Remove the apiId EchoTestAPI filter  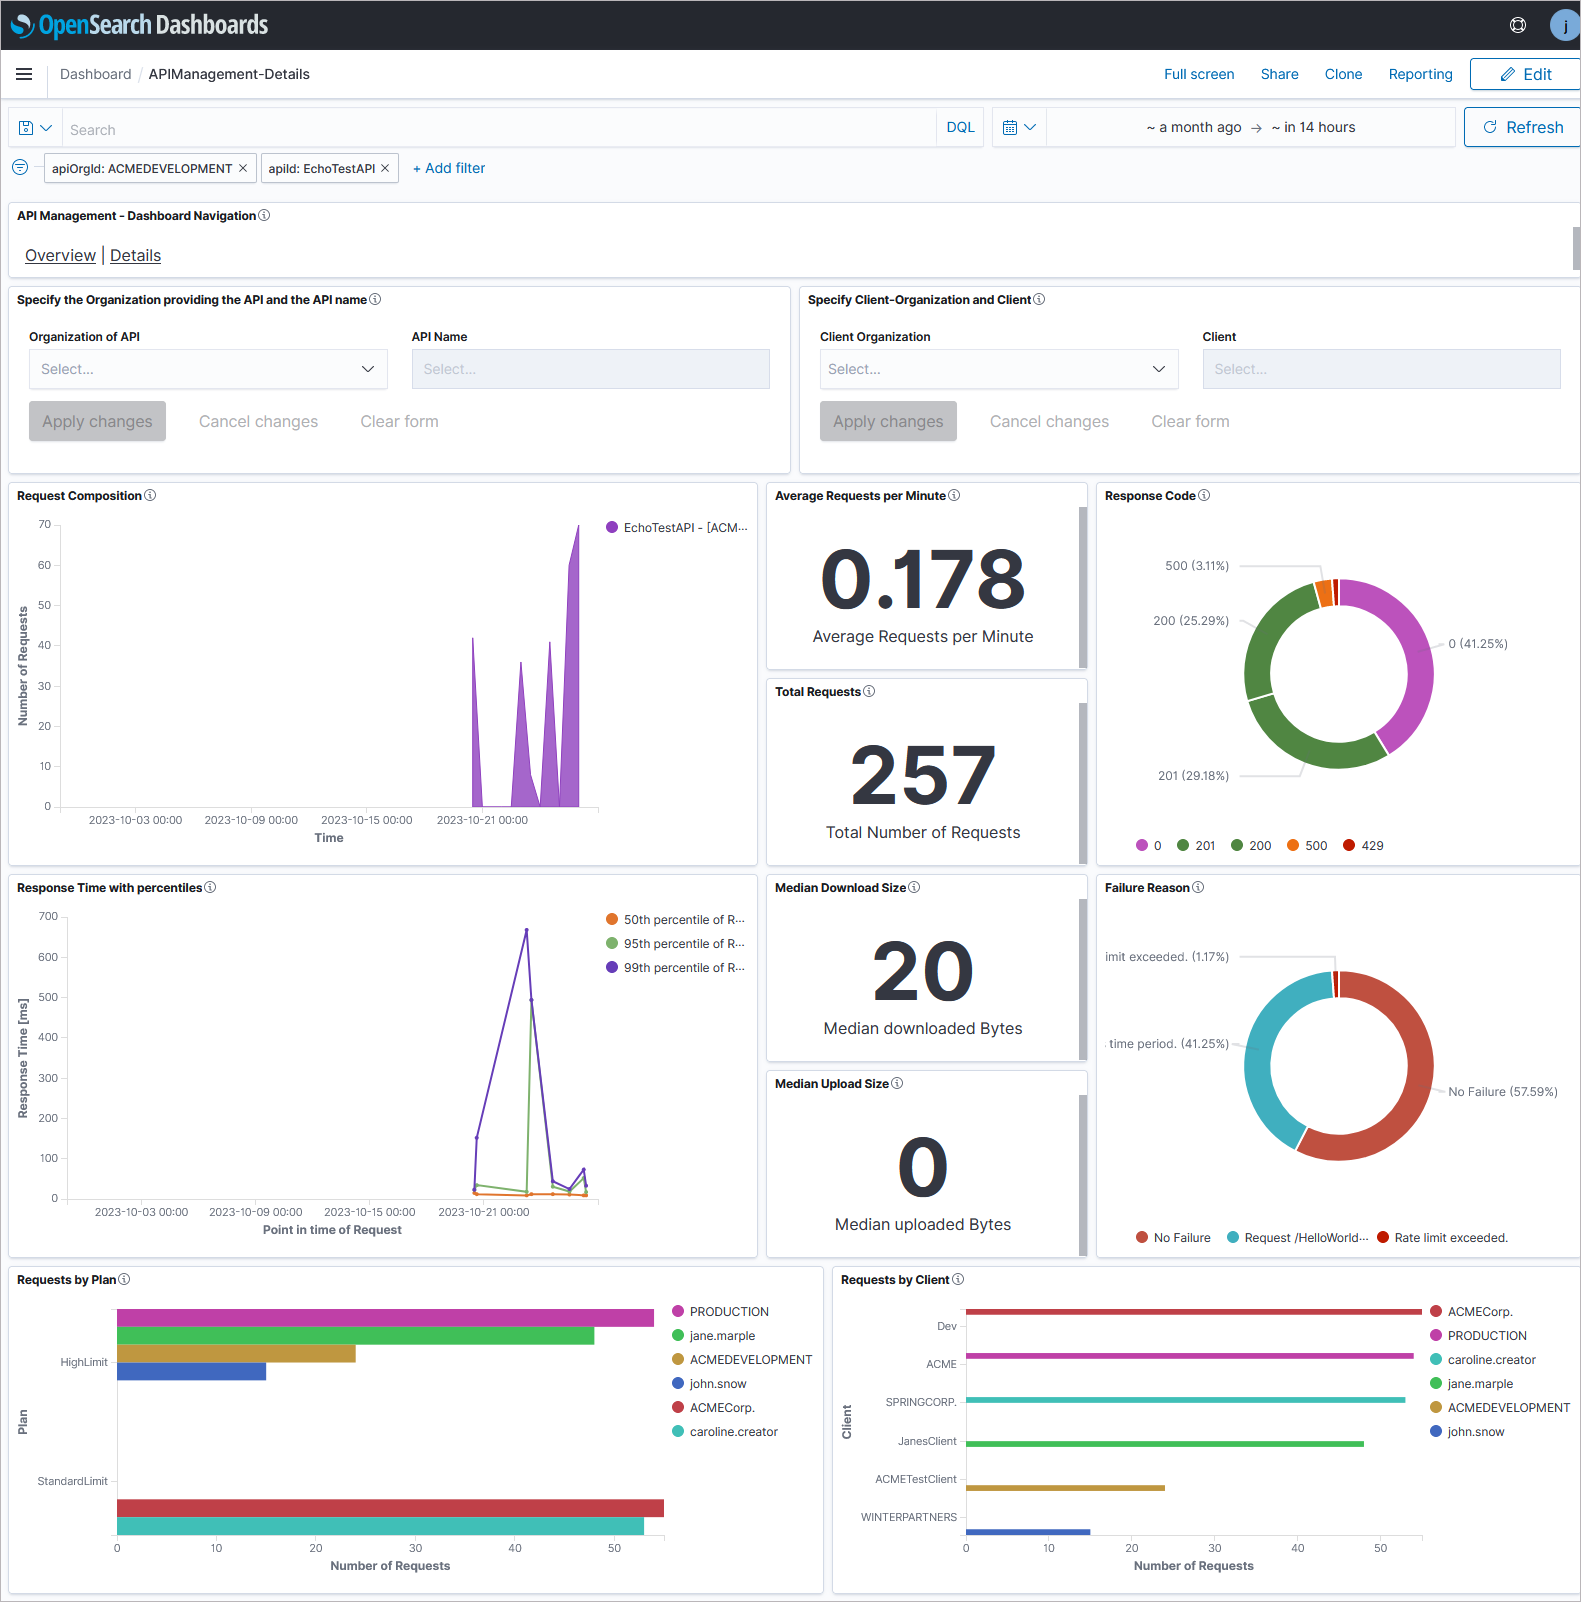(385, 169)
